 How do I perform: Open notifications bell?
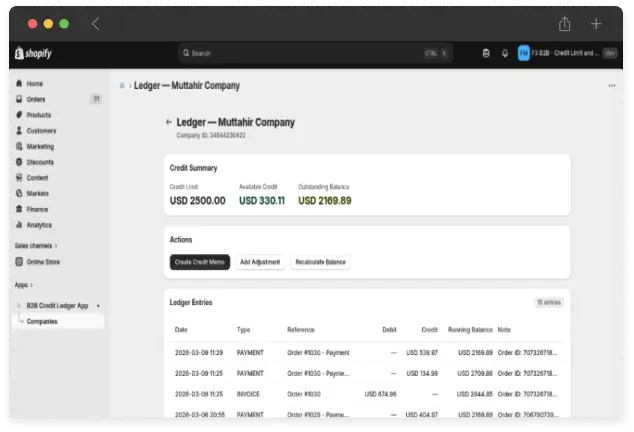(x=505, y=53)
